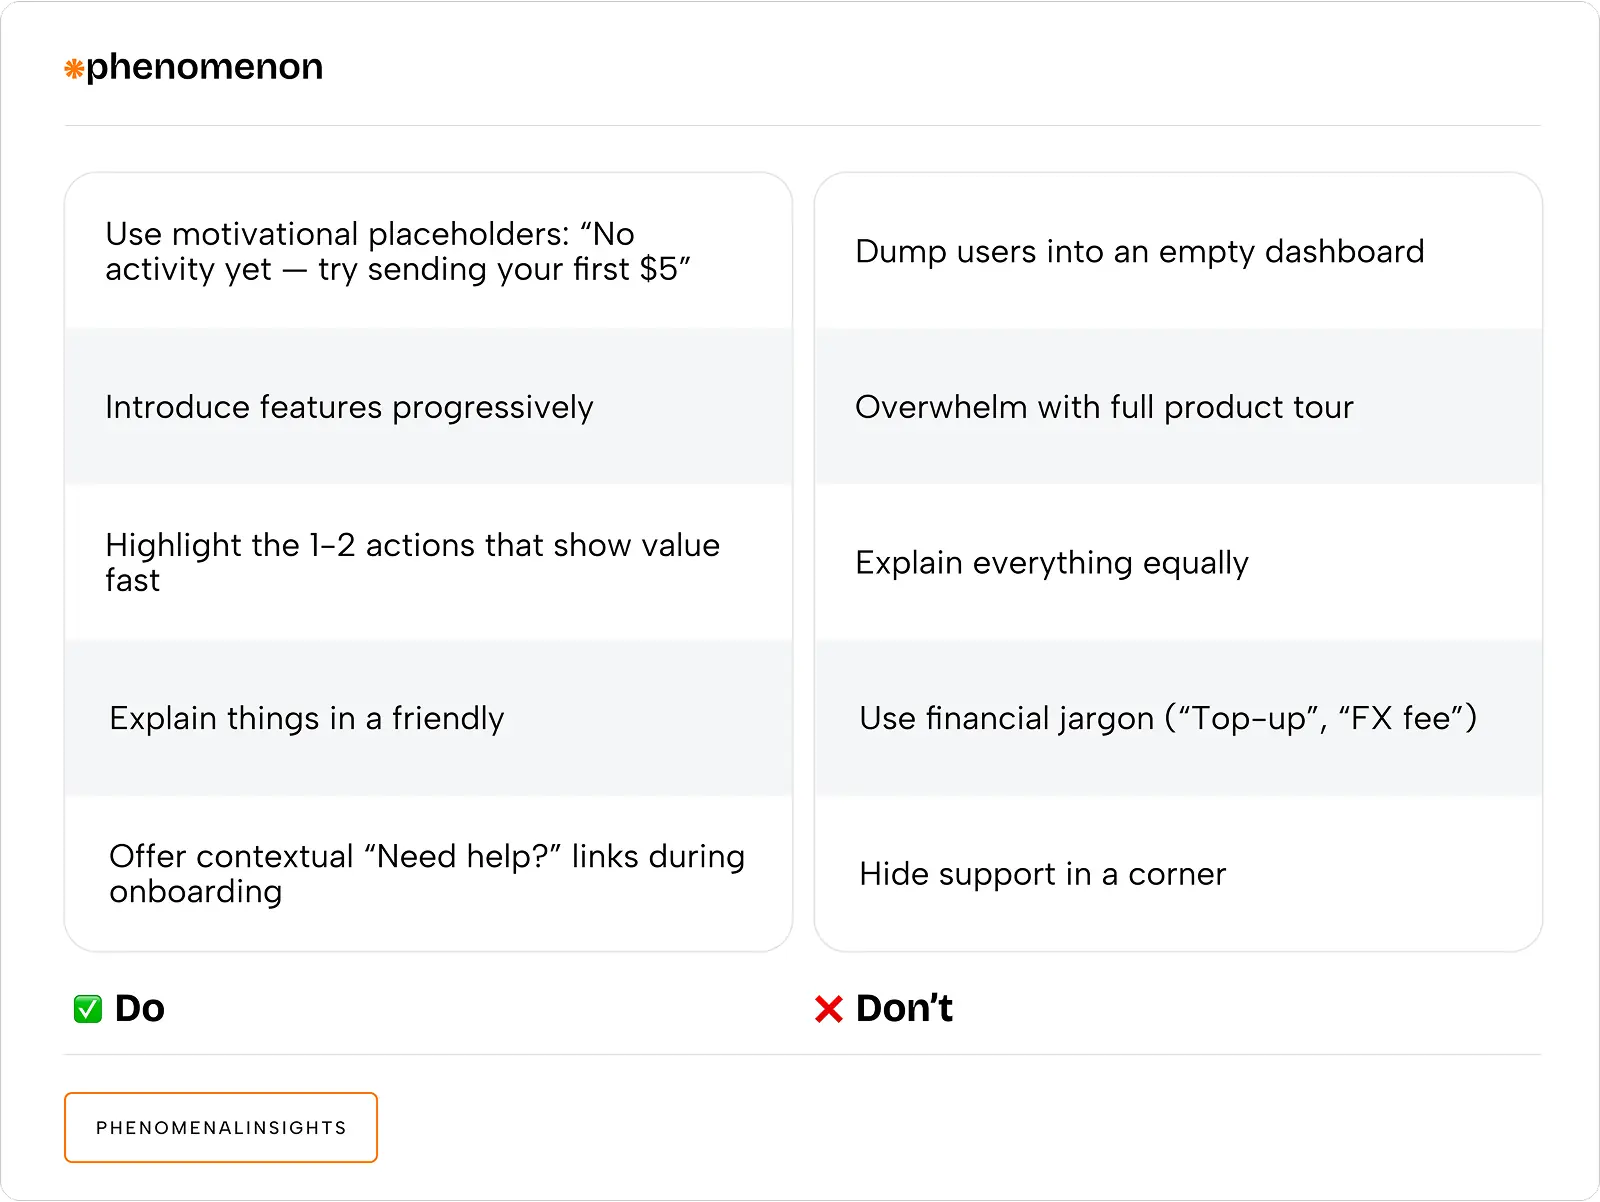Click the red X icon beside Don't
Screen dimensions: 1600x1202
829,1009
